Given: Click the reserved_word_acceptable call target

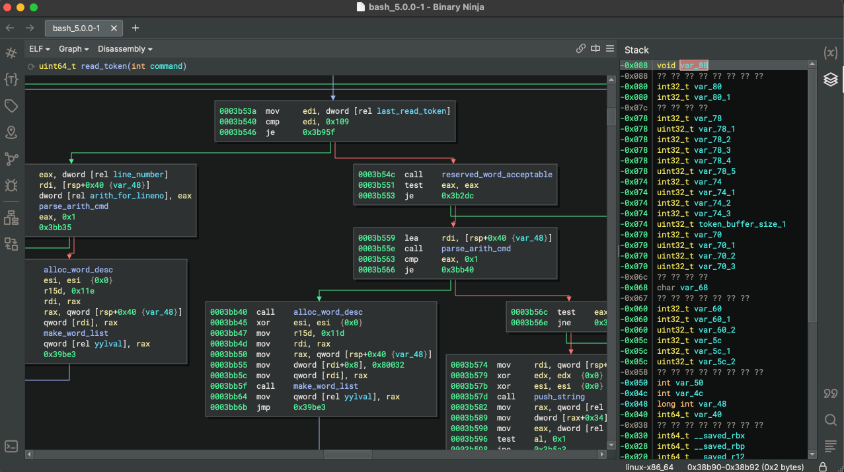Looking at the screenshot, I should click(497, 174).
